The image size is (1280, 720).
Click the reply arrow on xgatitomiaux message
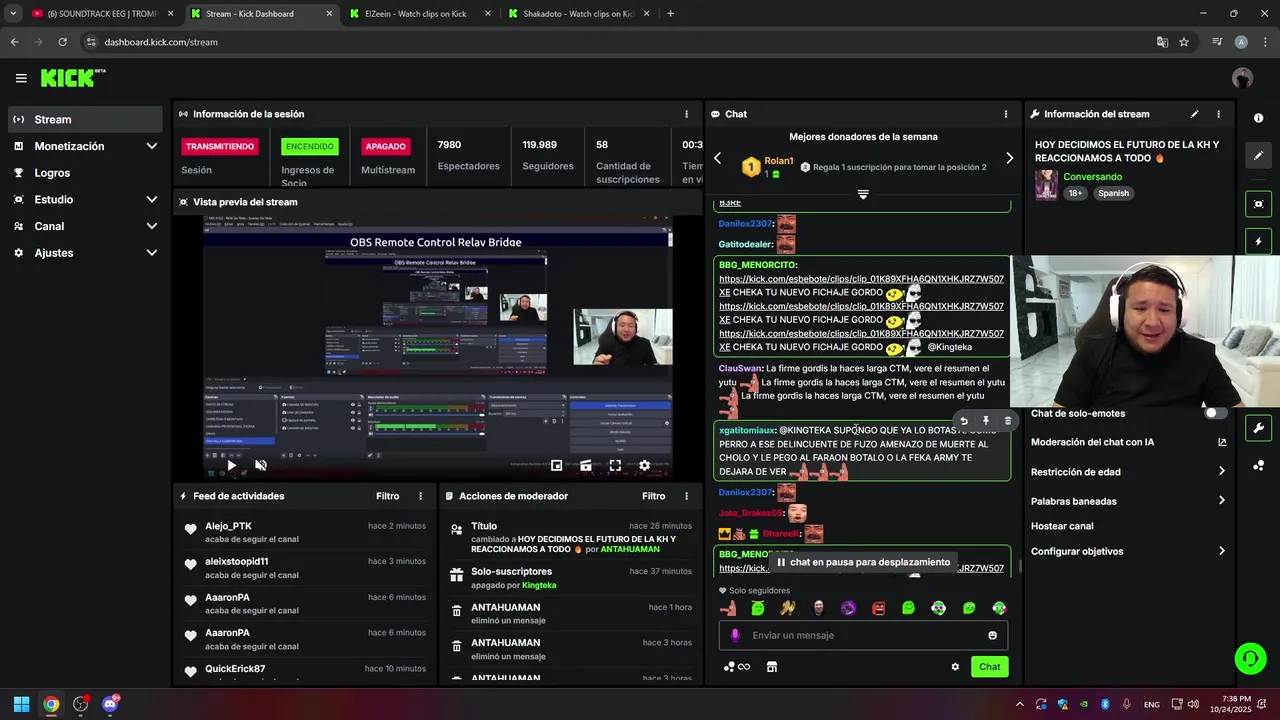point(963,421)
